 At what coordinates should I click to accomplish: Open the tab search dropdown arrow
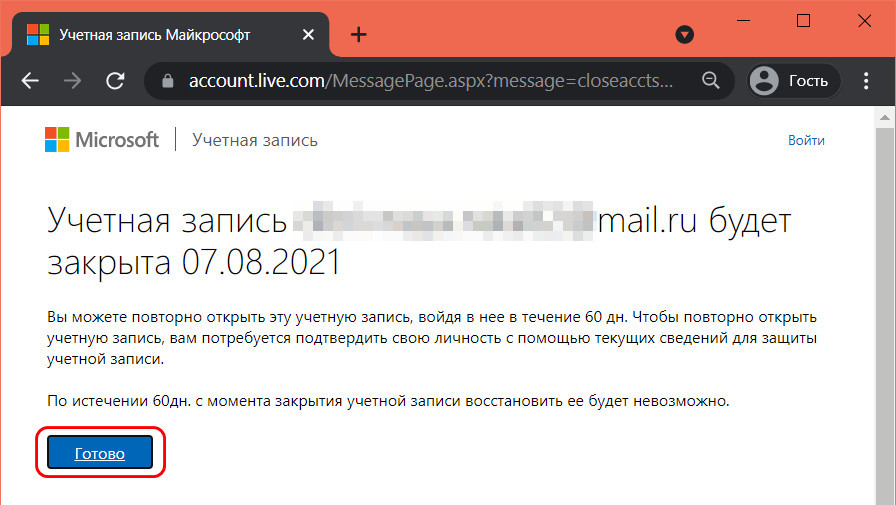(x=685, y=34)
